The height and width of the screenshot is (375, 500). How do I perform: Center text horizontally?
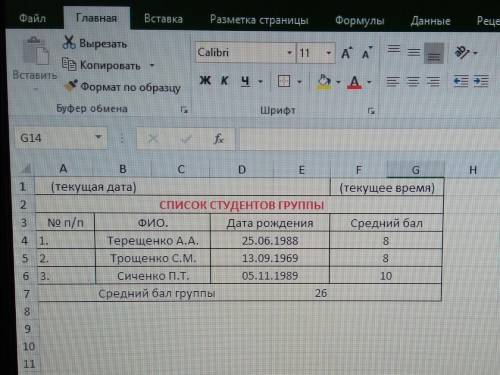(413, 81)
